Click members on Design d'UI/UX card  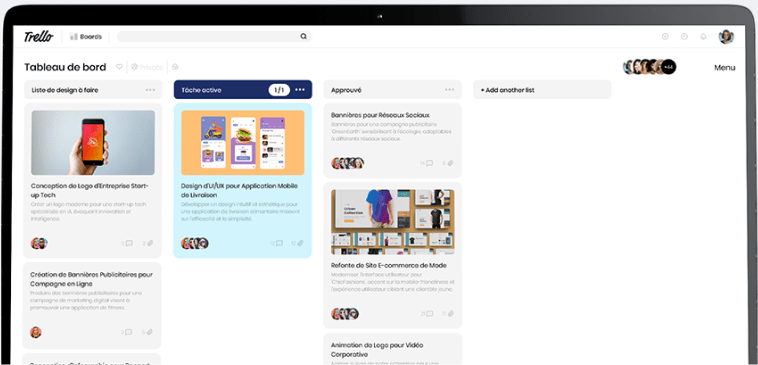[194, 243]
